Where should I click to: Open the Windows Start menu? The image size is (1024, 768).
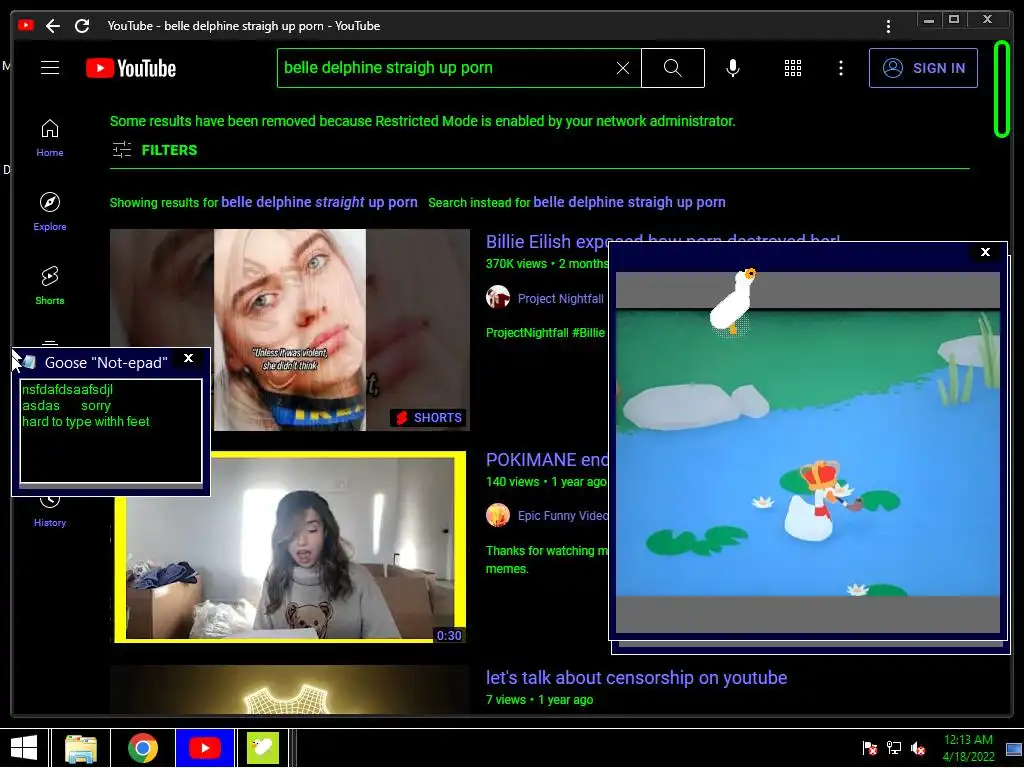24,748
